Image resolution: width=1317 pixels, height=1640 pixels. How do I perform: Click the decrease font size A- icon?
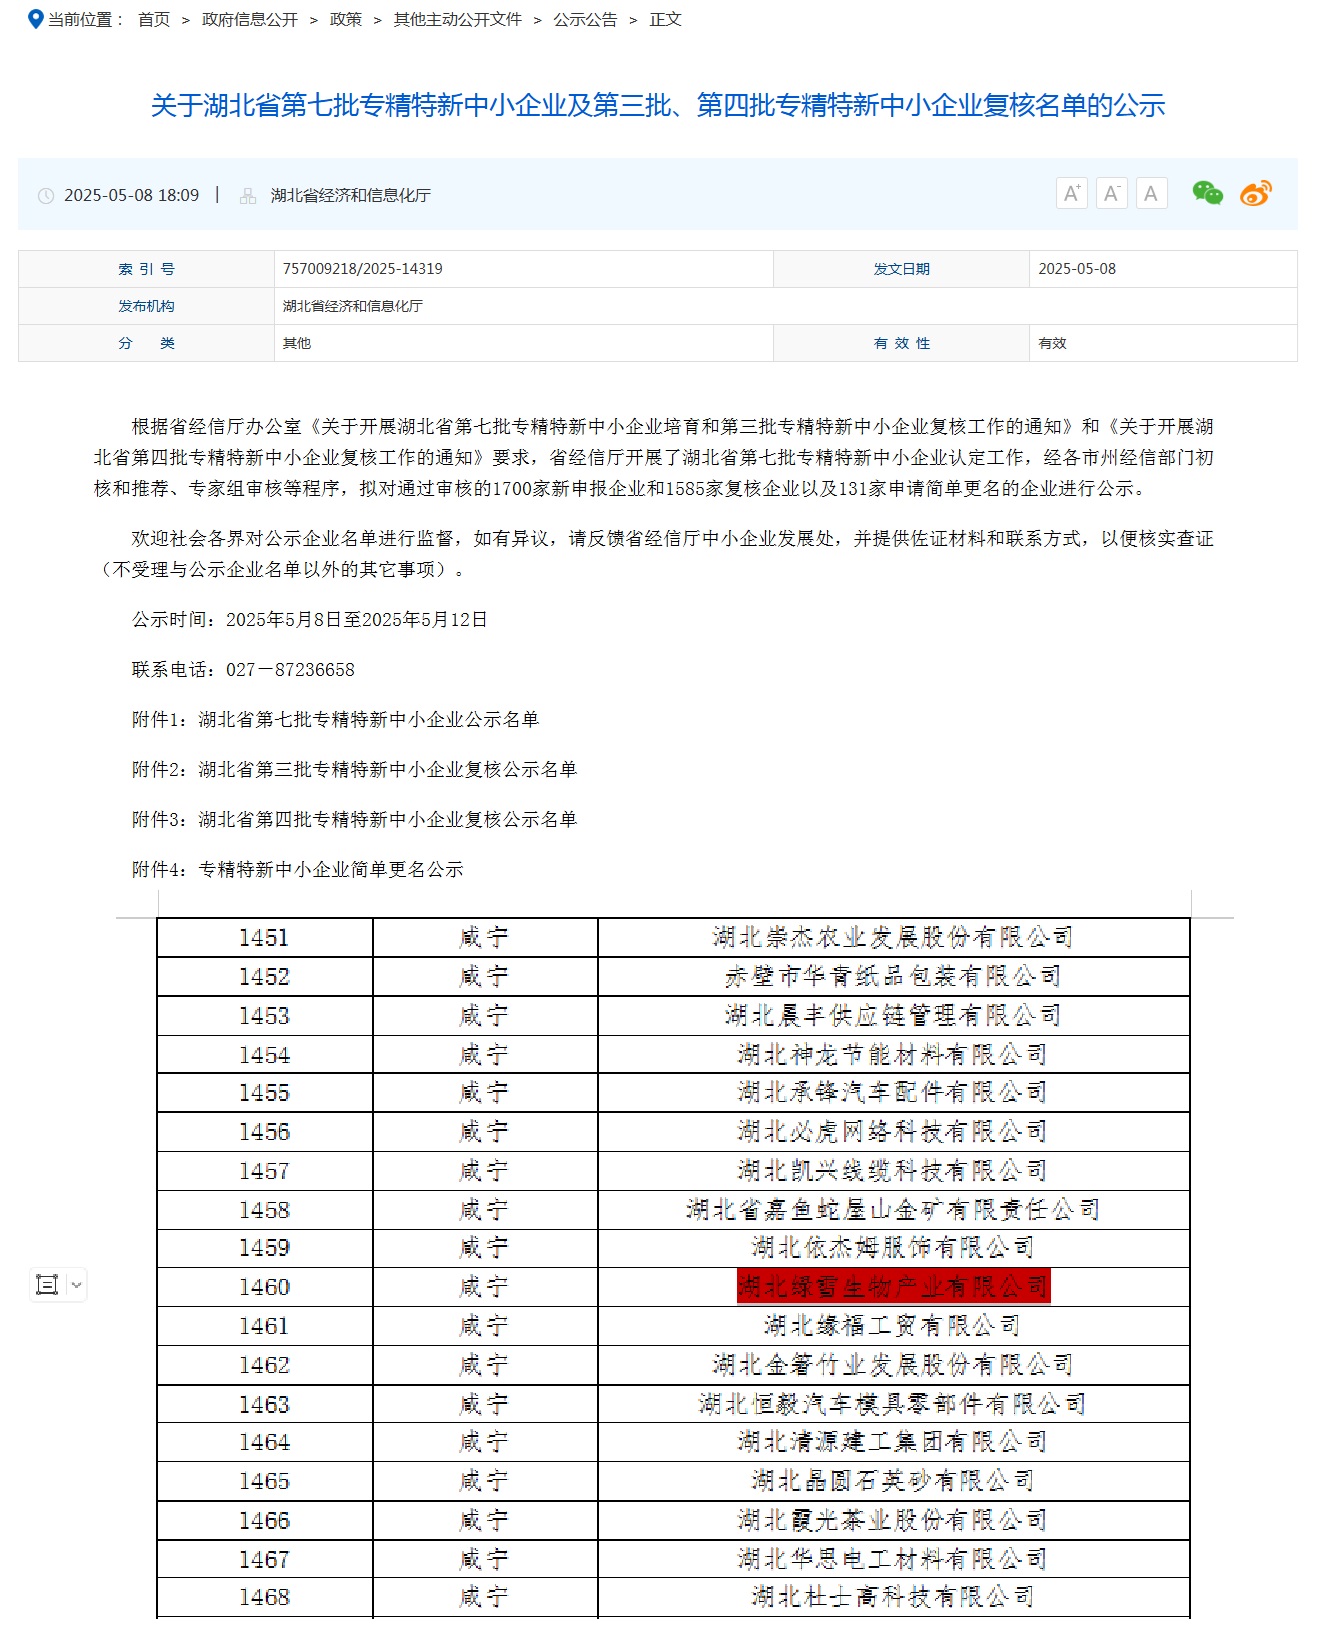tap(1111, 193)
